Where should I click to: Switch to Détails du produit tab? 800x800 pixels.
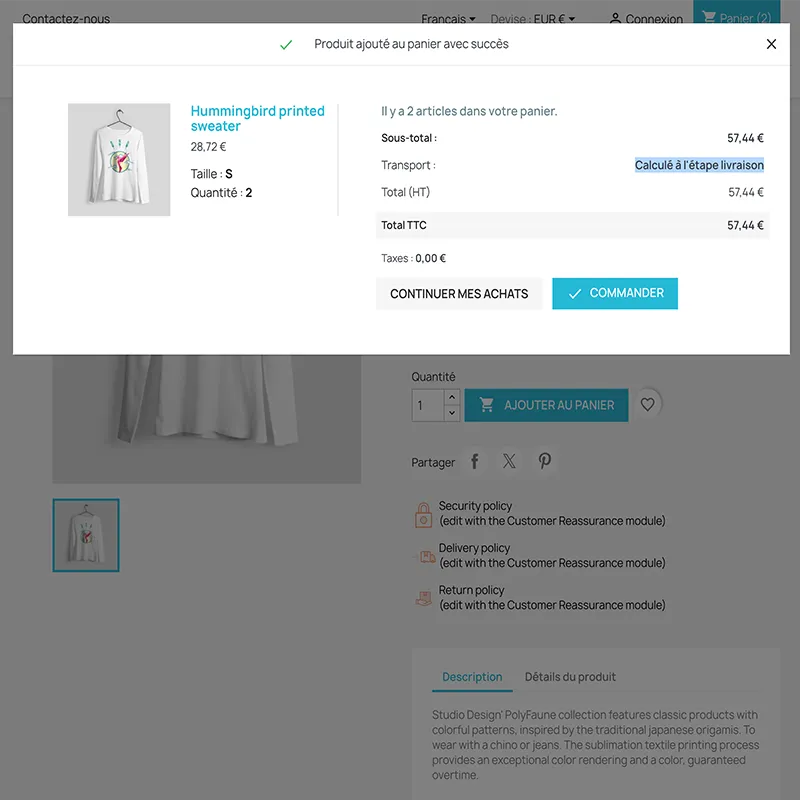click(x=570, y=677)
